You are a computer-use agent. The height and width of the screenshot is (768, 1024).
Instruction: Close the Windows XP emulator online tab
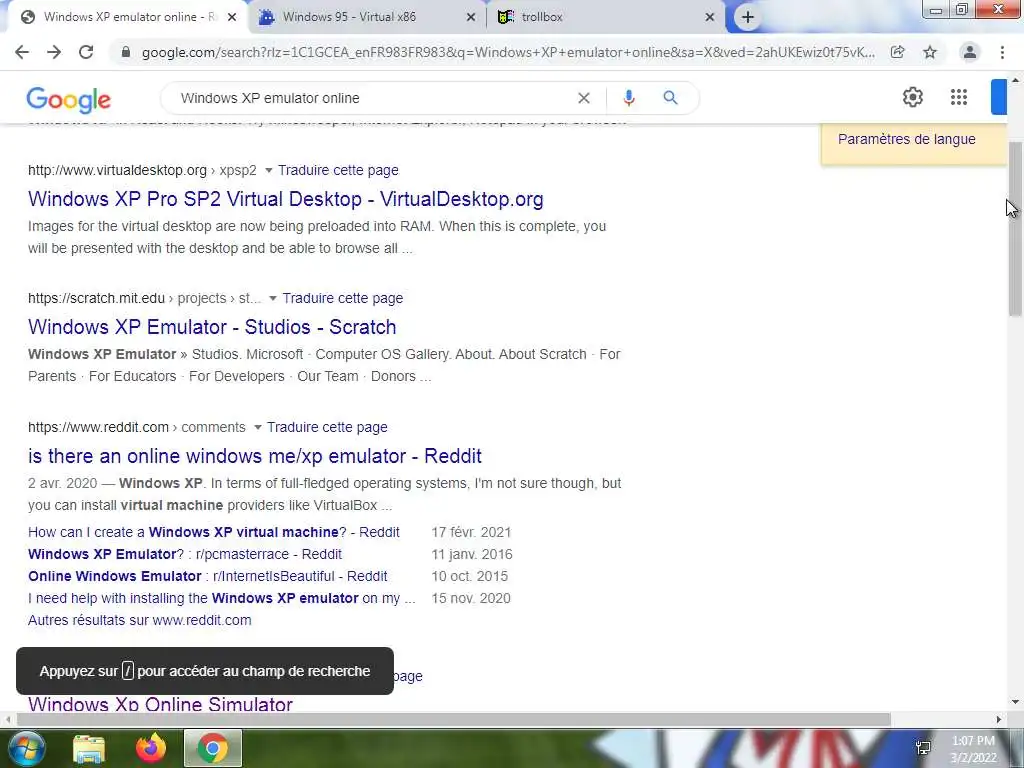point(232,17)
